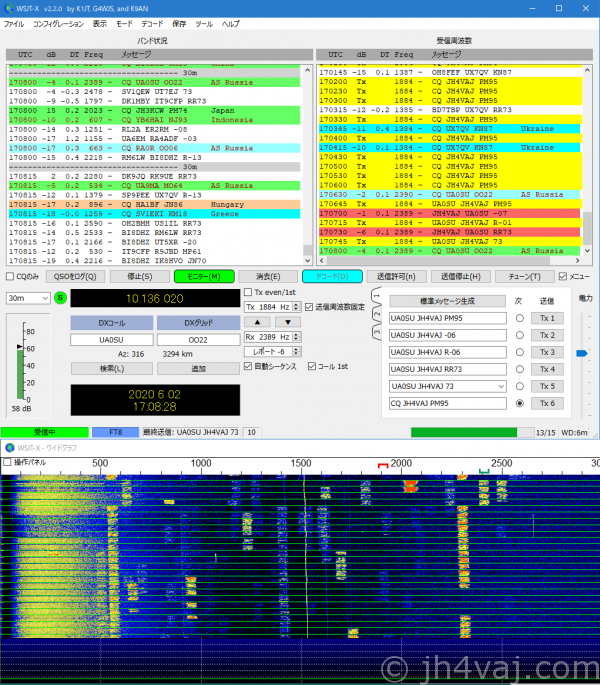Click the green S indicator beside band selector
The image size is (600, 685).
tap(60, 298)
